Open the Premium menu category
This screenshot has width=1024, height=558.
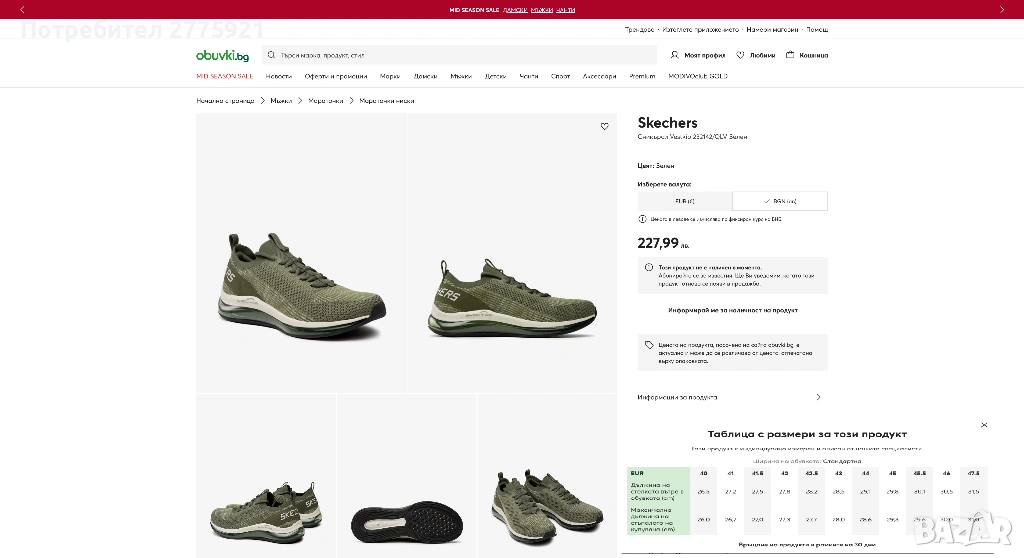click(642, 76)
